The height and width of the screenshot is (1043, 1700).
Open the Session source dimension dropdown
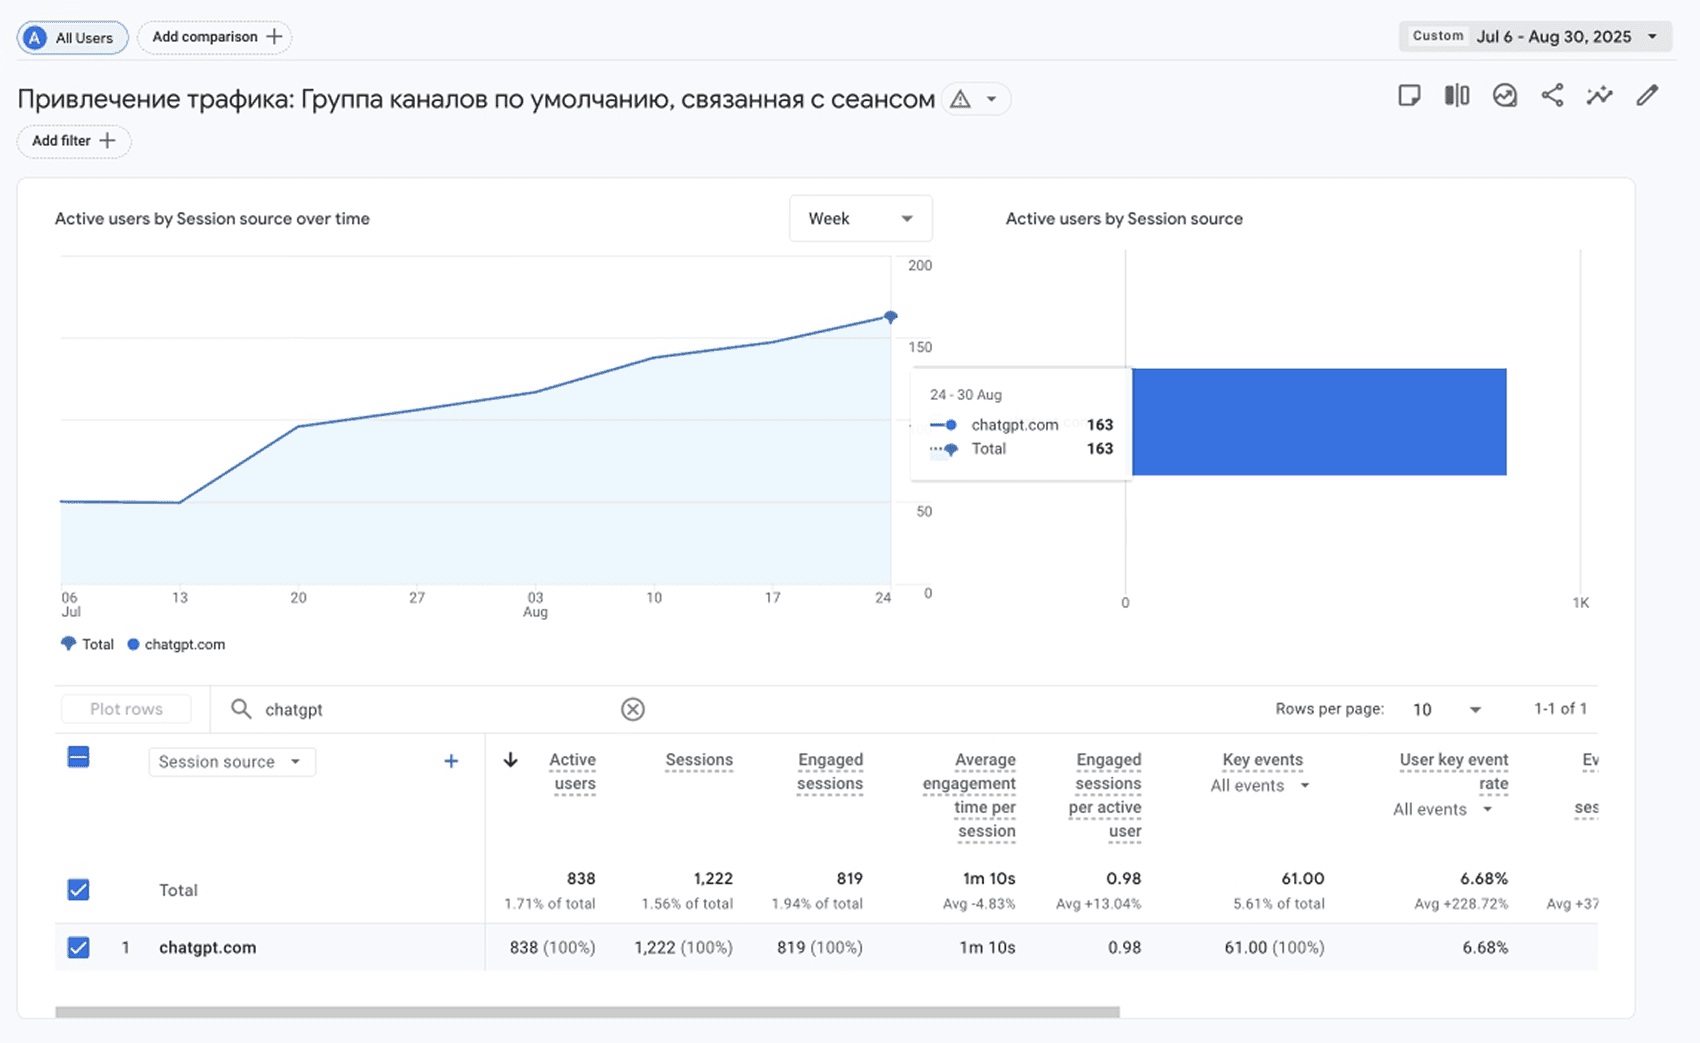[x=231, y=761]
